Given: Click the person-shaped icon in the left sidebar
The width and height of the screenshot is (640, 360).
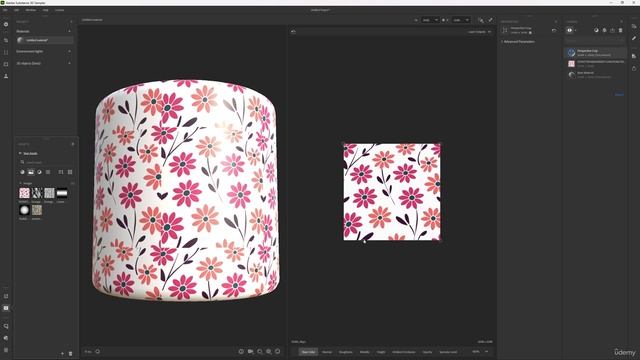Looking at the screenshot, I should pyautogui.click(x=6, y=76).
